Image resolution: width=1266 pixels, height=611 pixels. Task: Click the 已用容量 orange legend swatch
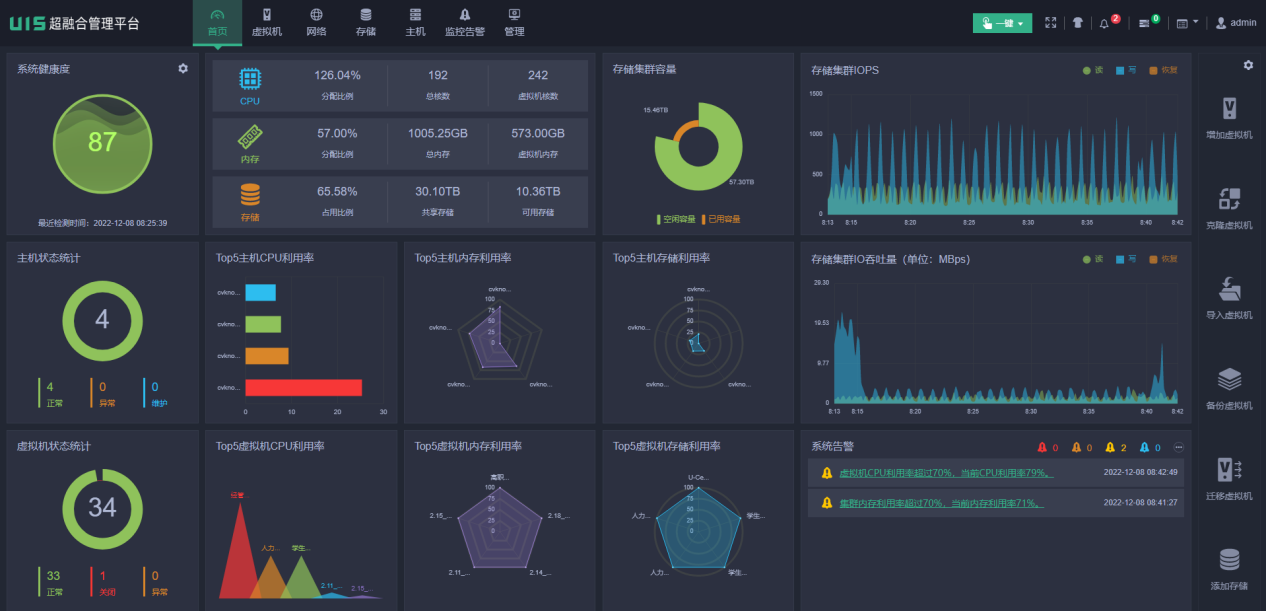pyautogui.click(x=704, y=219)
